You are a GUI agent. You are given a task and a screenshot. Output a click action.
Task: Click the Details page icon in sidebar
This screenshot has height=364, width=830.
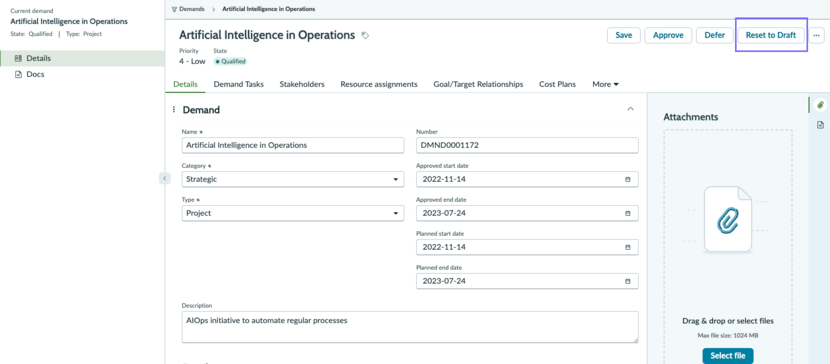[19, 58]
